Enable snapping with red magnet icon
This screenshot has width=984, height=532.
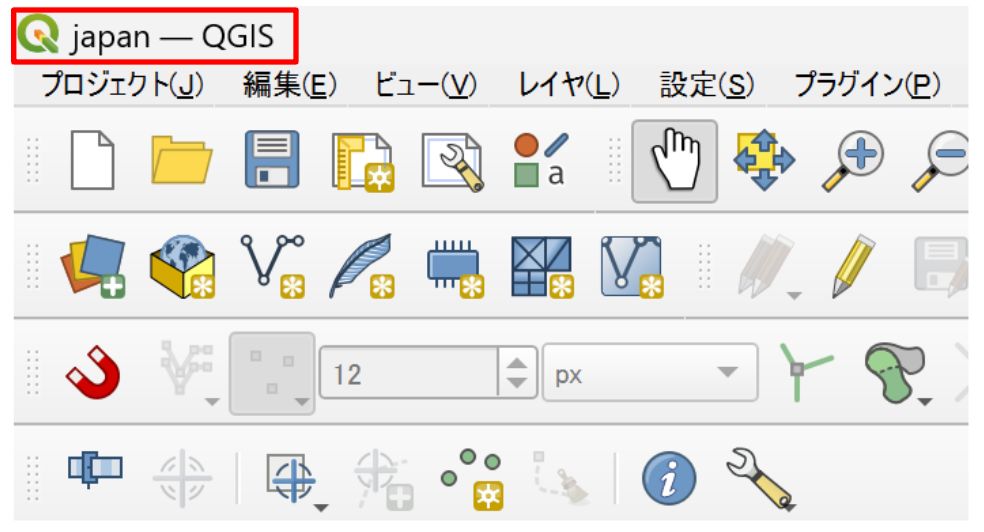[x=93, y=373]
